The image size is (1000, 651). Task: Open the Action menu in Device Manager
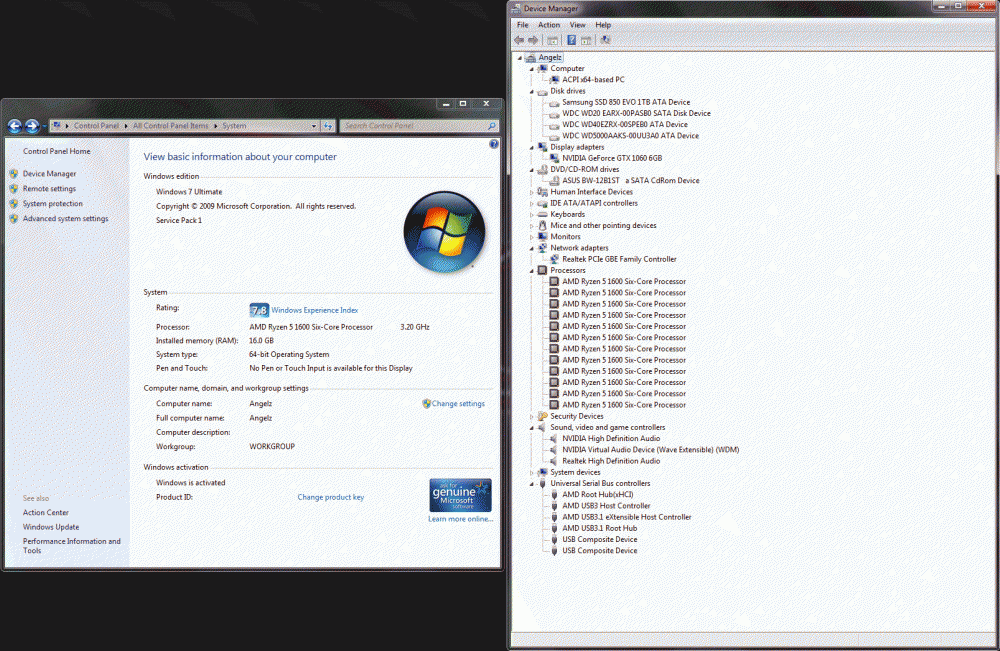point(549,25)
